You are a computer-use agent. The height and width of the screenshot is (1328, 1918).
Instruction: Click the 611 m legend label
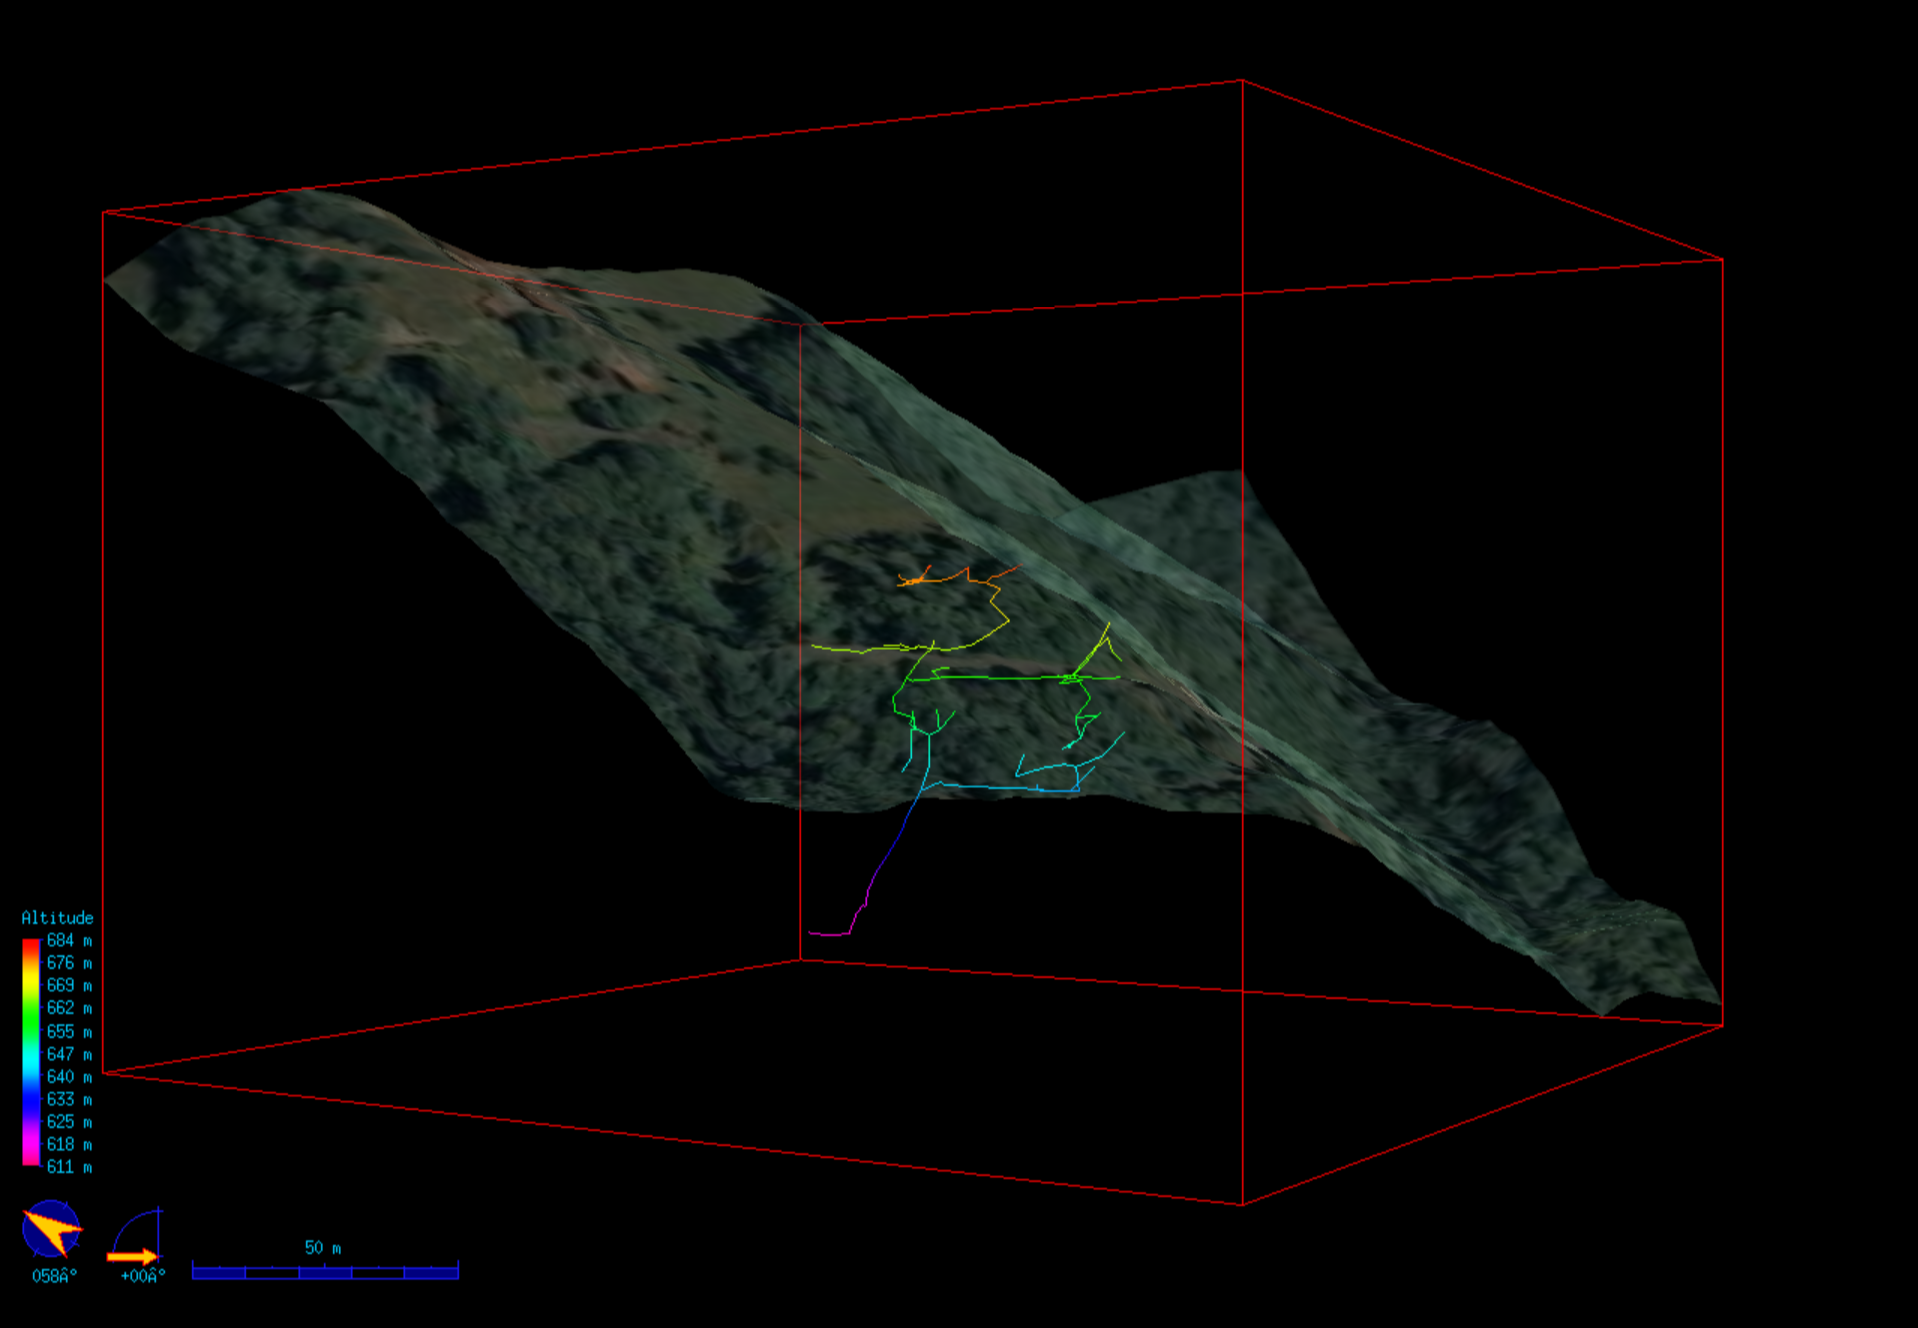[x=69, y=1167]
